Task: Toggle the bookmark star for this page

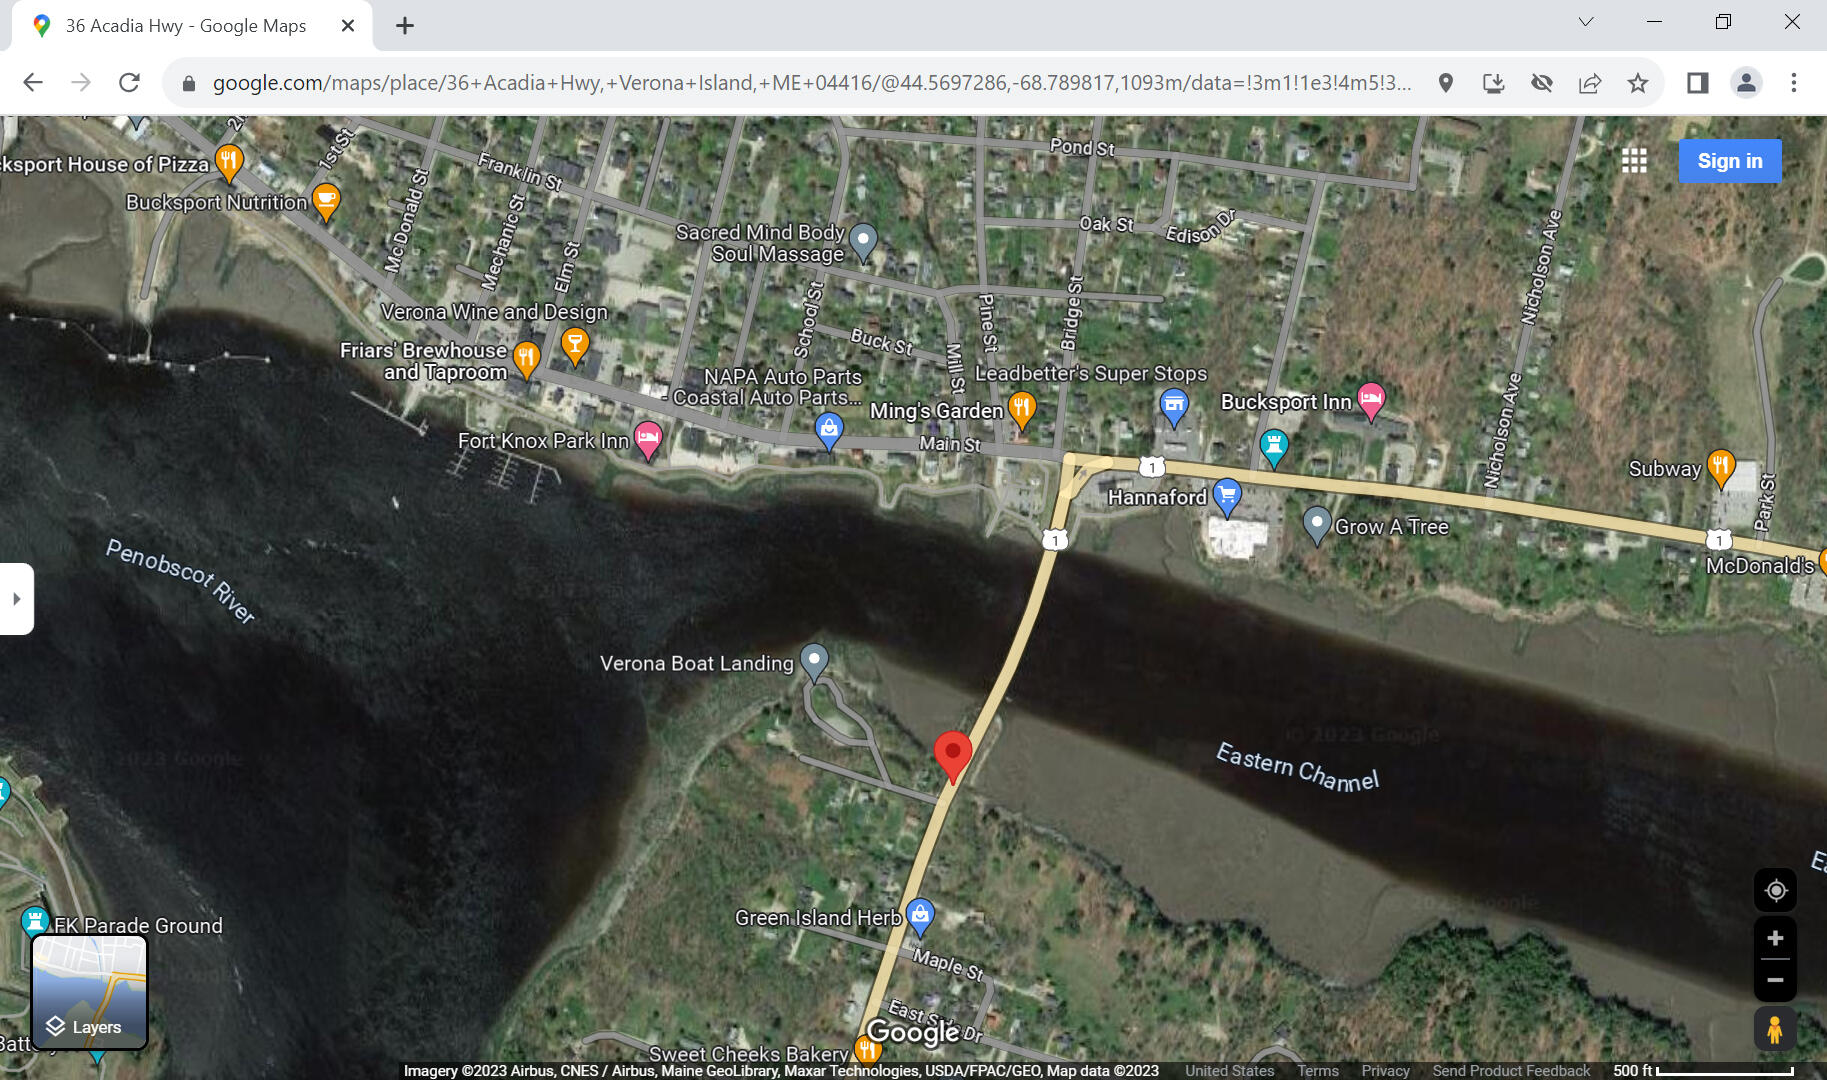Action: click(1639, 83)
